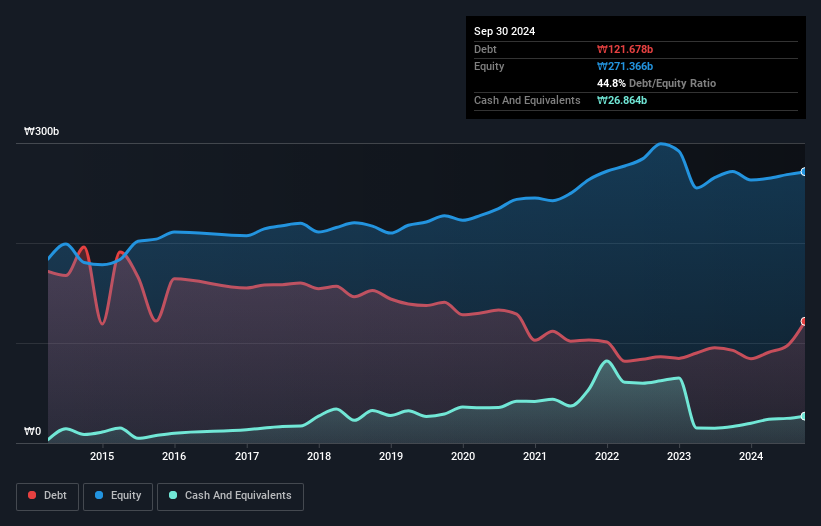Toggle the Equity series legend button
The width and height of the screenshot is (821, 526).
coord(118,496)
